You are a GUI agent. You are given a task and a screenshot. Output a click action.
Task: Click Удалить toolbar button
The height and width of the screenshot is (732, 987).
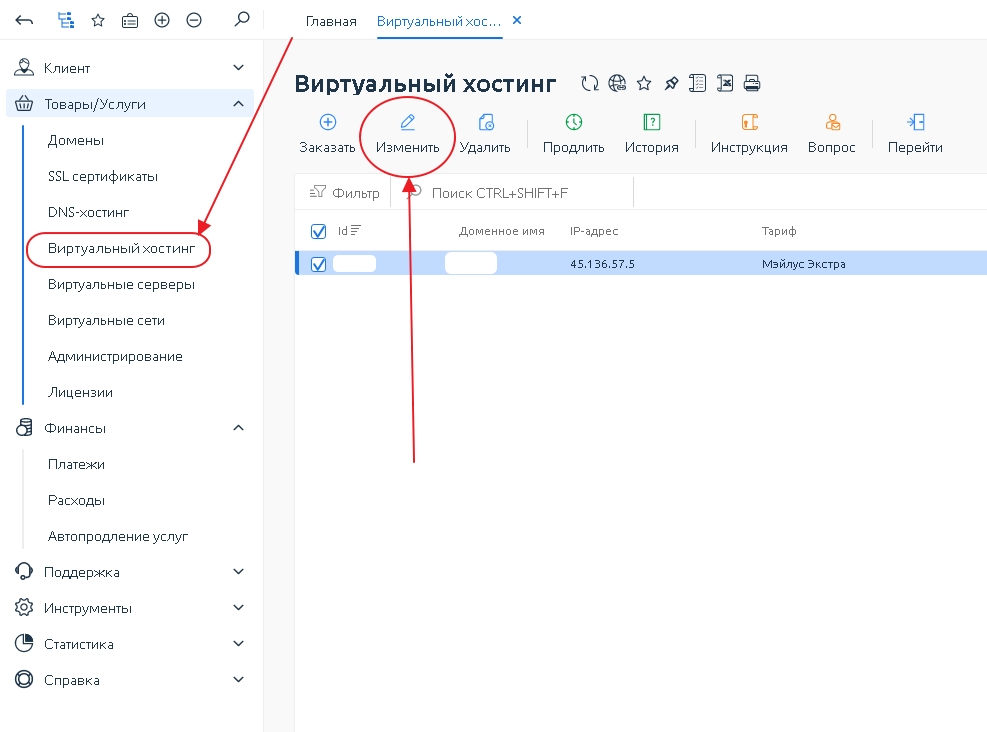click(x=485, y=134)
